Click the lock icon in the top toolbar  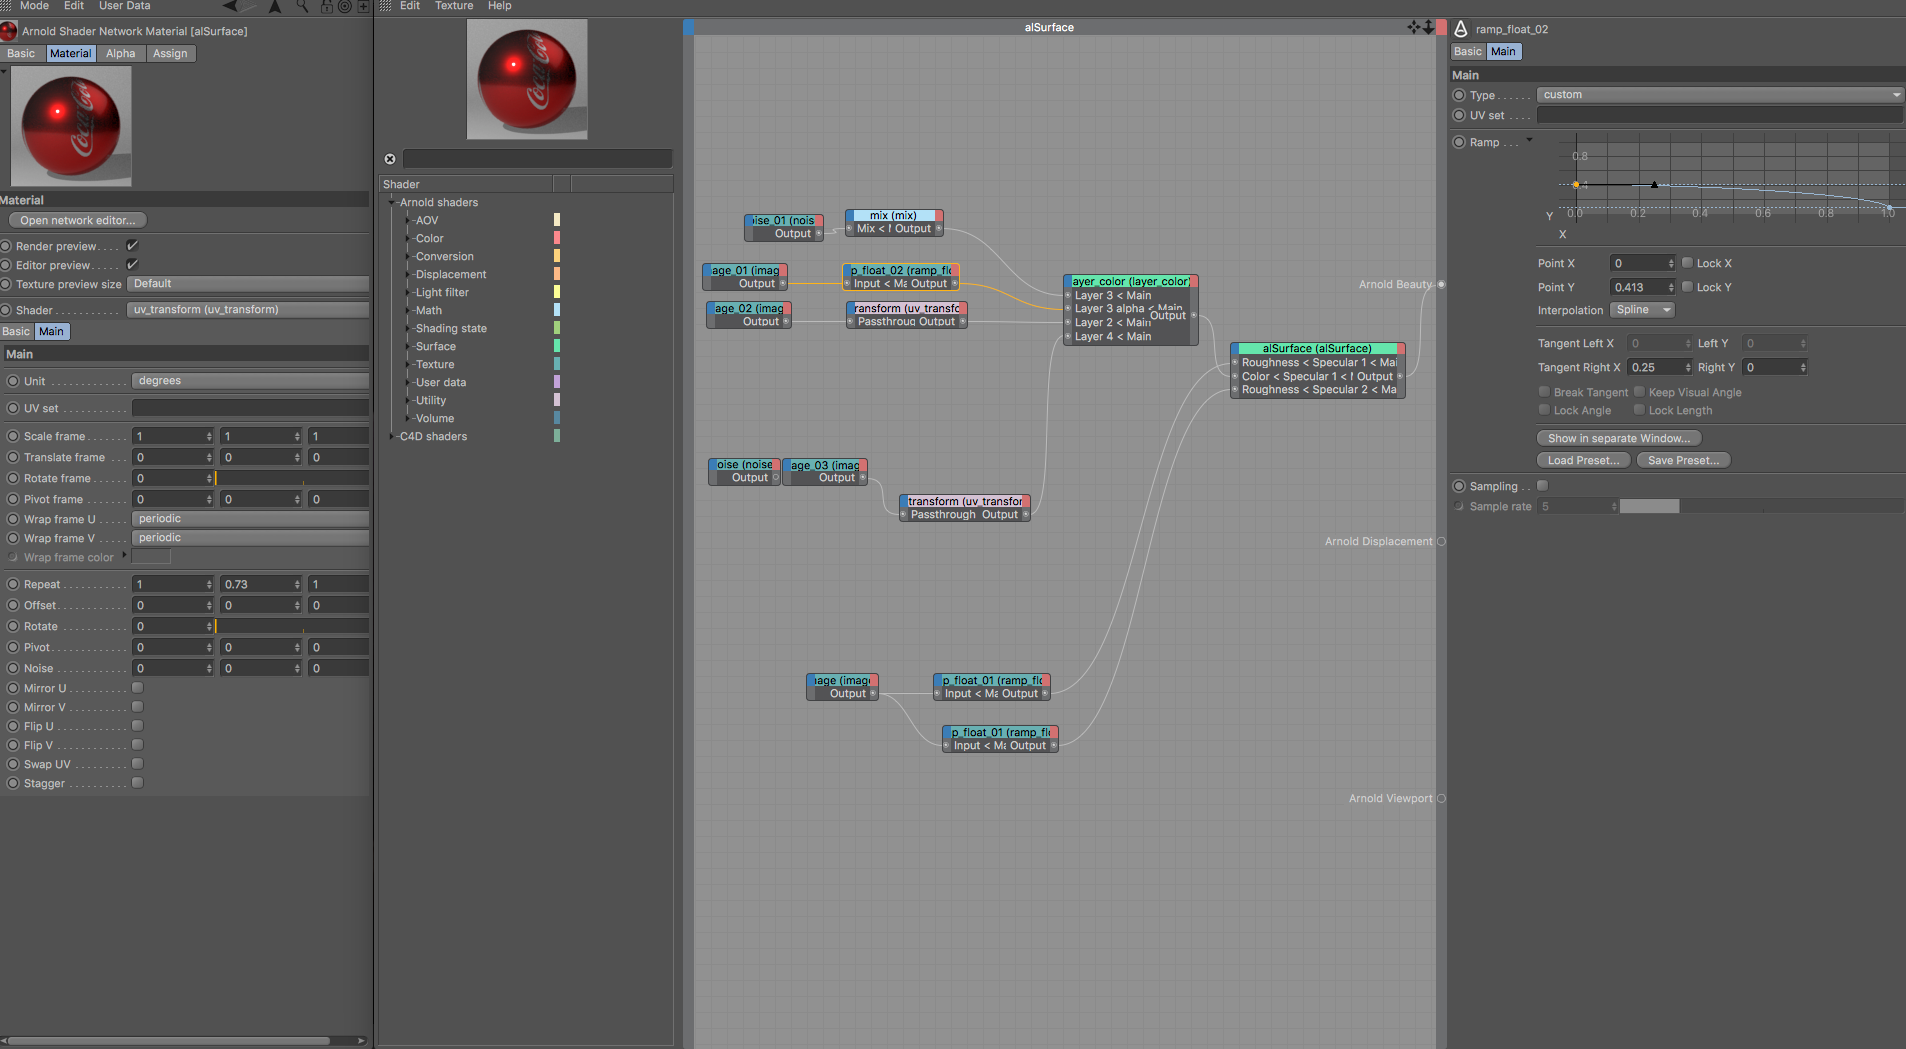pos(327,6)
